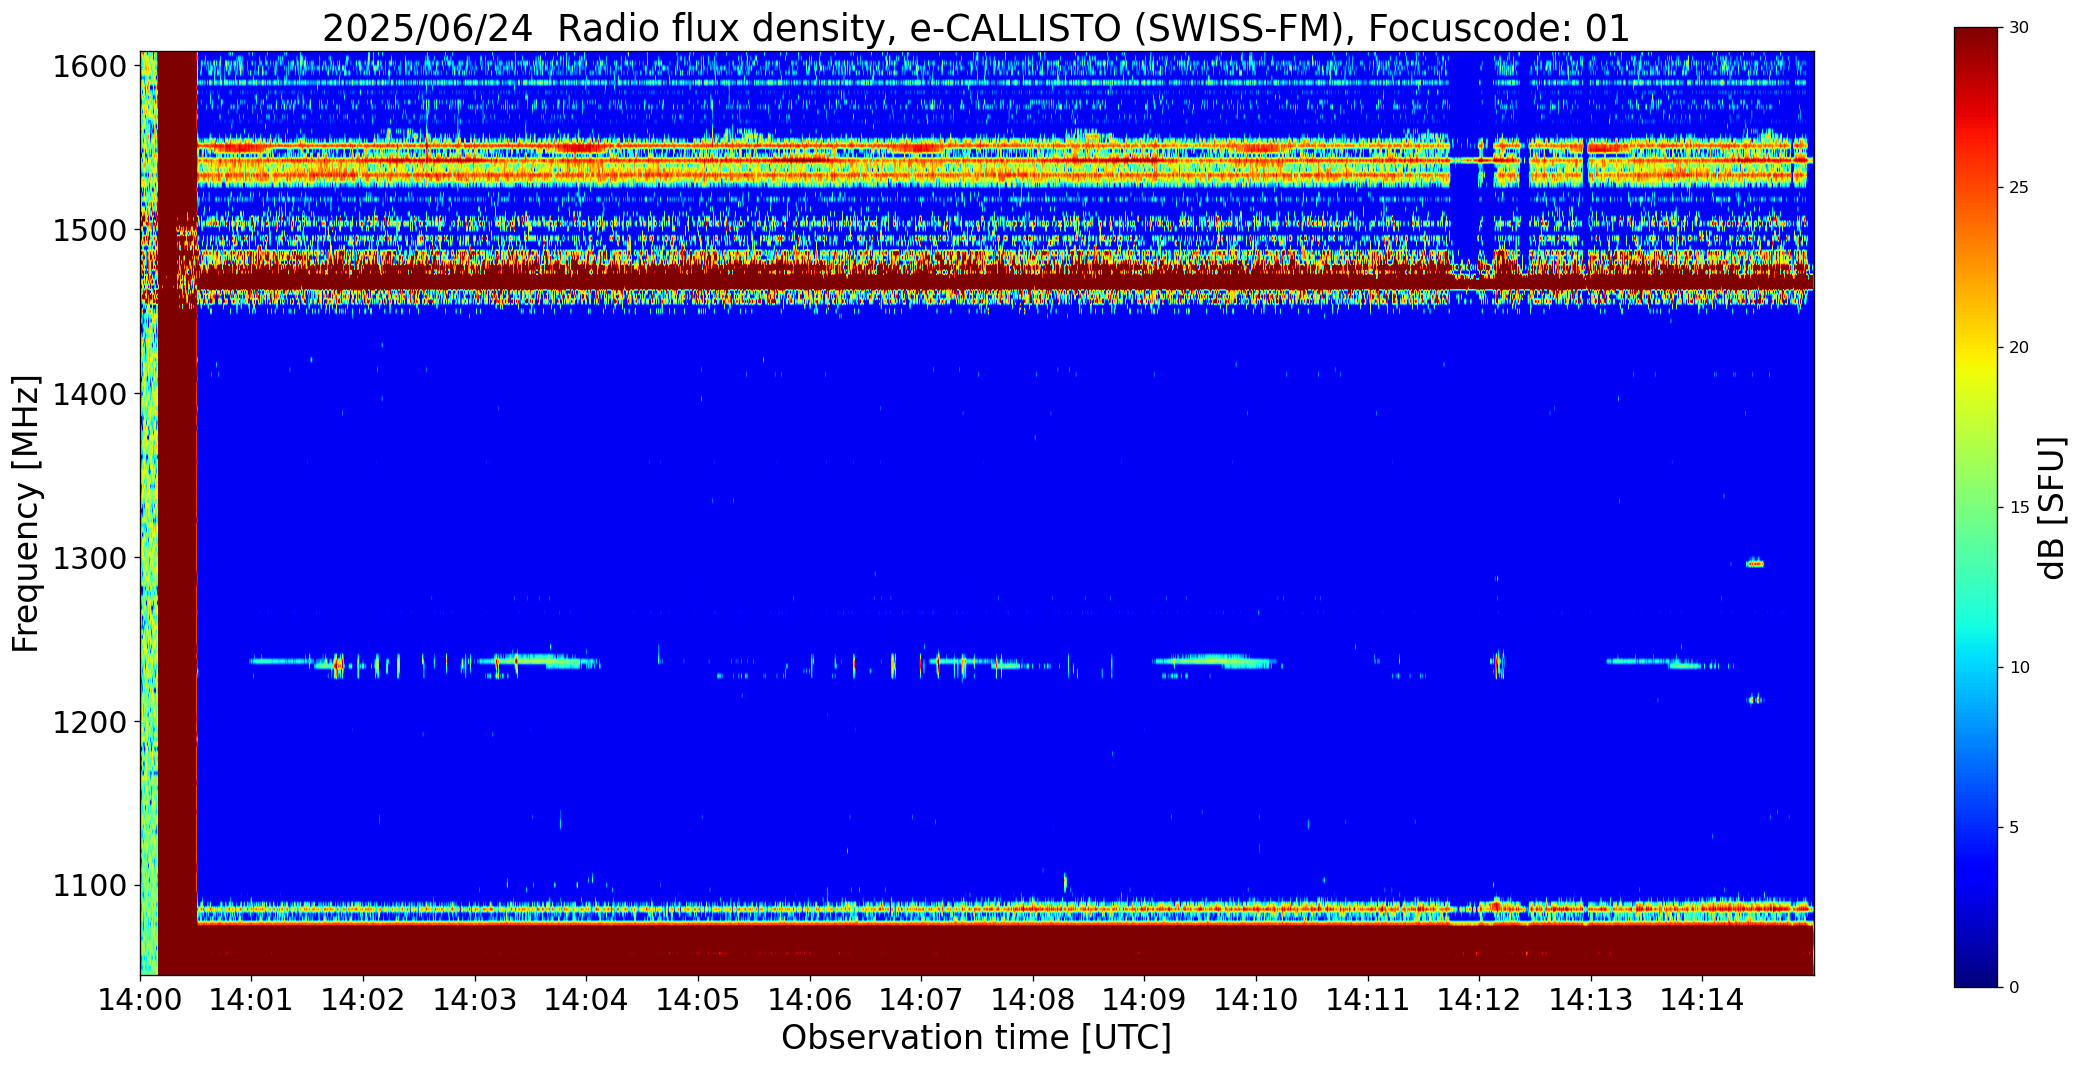Click the 1600 frequency tick label
The height and width of the screenshot is (1067, 2082).
(x=90, y=67)
